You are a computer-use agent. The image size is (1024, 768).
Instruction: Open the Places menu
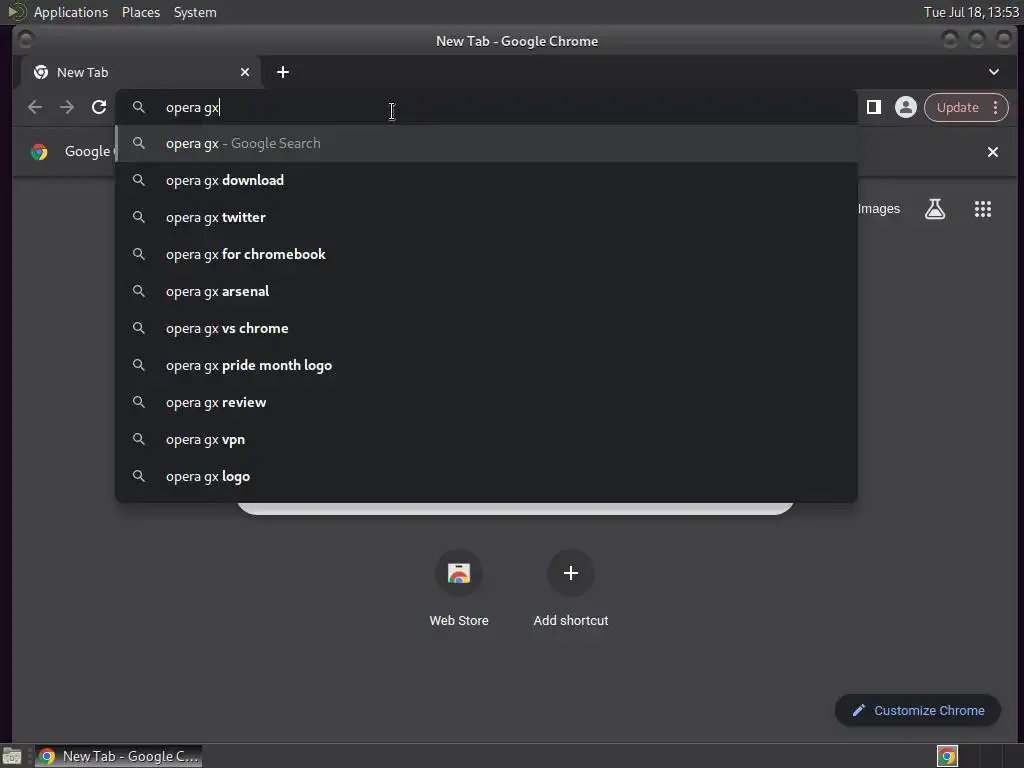pyautogui.click(x=141, y=12)
